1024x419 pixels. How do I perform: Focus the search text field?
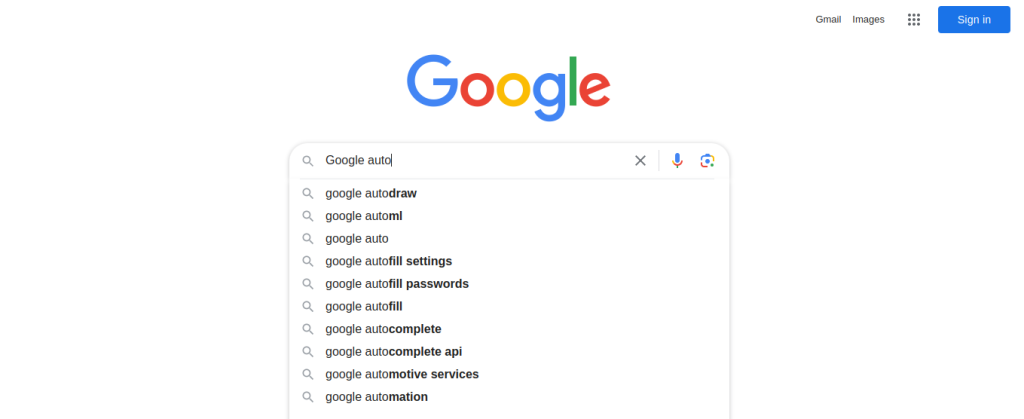tap(475, 161)
